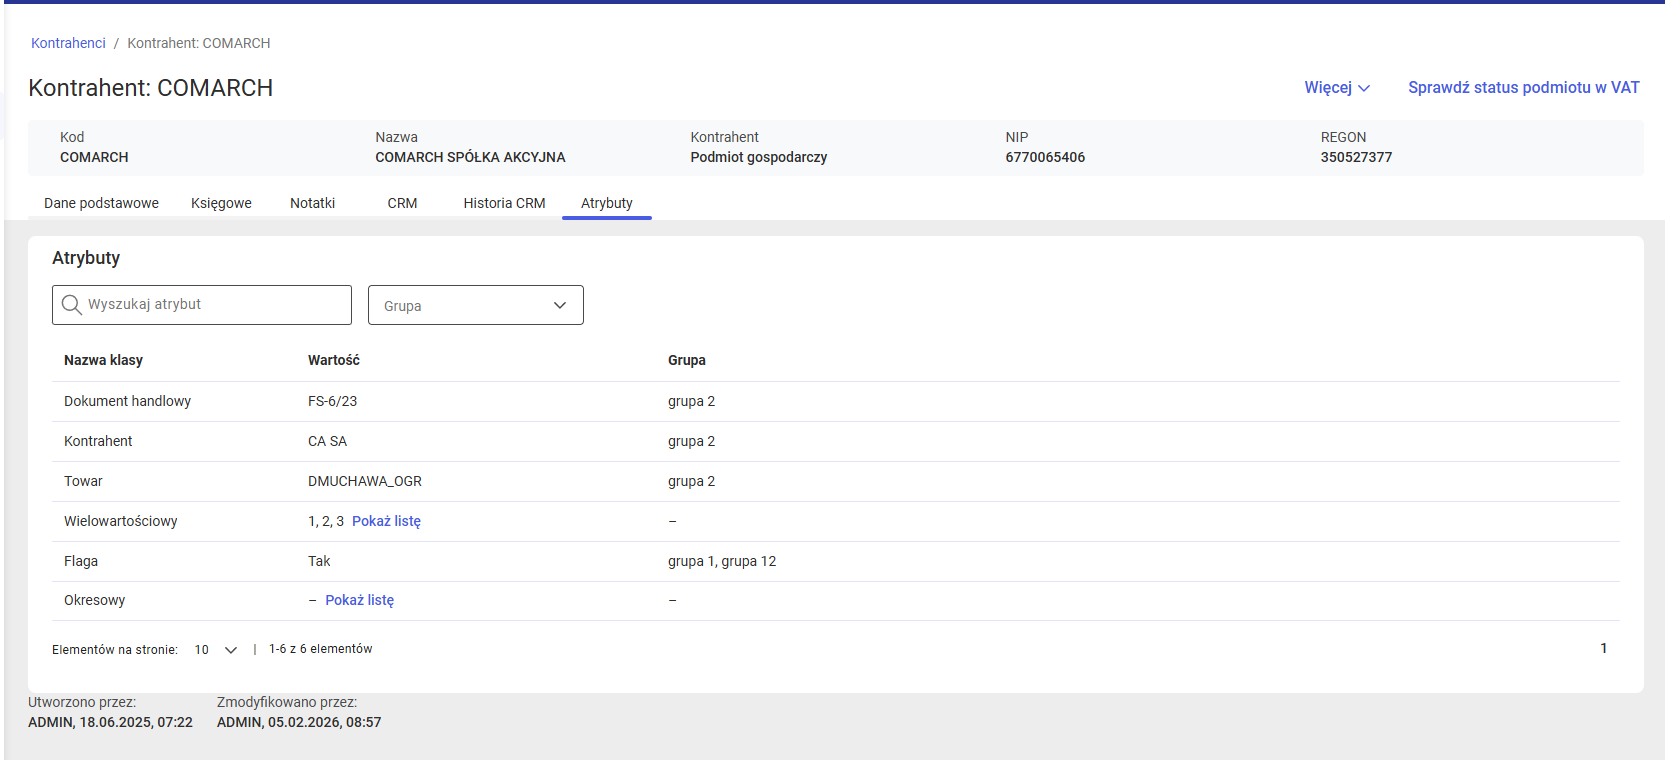1665x760 pixels.
Task: Switch to the Dane podstawowe tab
Action: point(101,203)
